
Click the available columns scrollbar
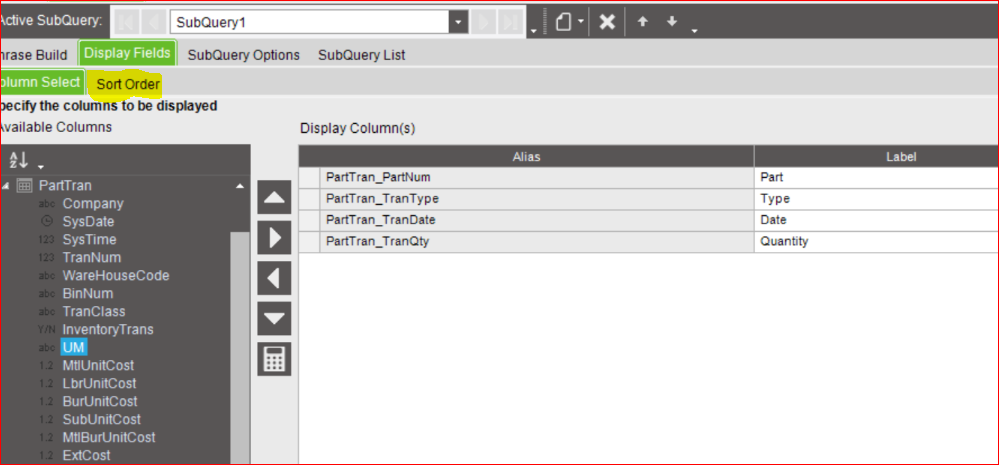[240, 347]
